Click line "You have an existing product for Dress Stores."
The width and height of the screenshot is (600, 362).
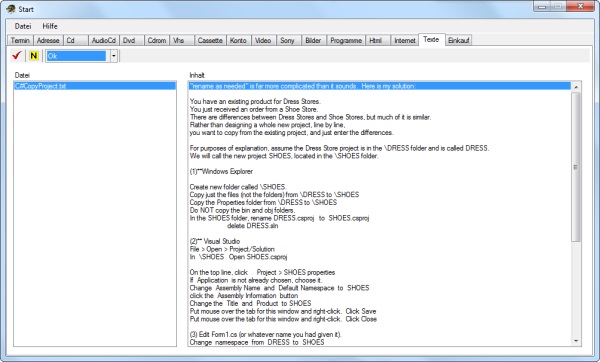[x=255, y=101]
